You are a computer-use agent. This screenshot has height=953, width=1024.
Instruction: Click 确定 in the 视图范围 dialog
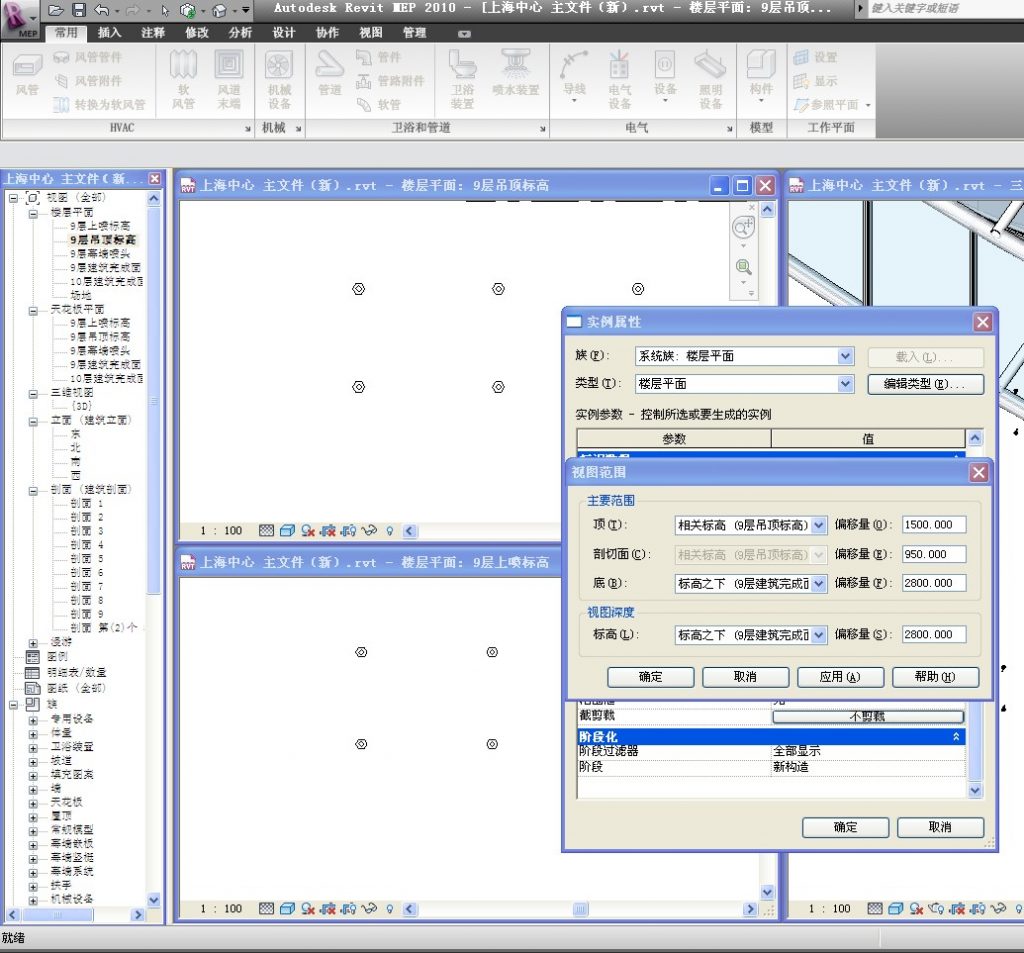pos(650,677)
